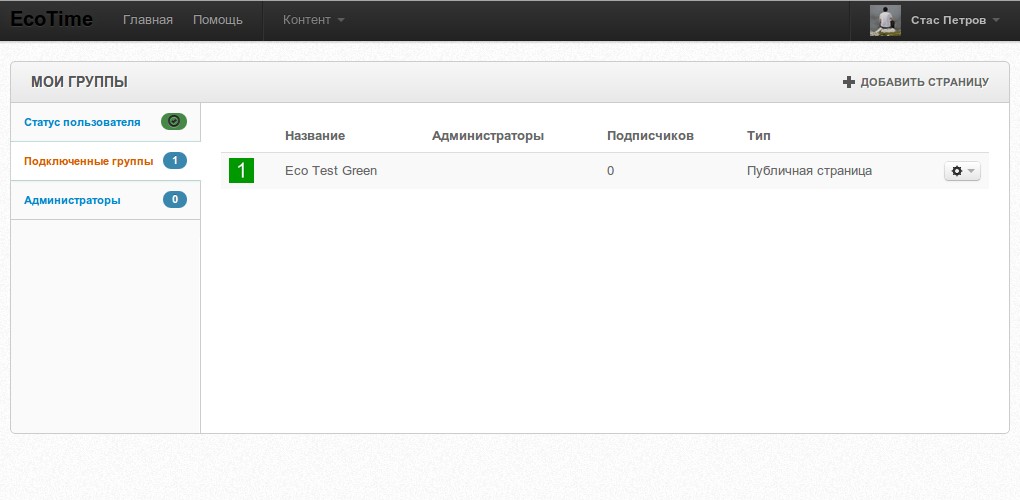Open the Eco Test Green group
Viewport: 1020px width, 500px height.
(x=331, y=171)
